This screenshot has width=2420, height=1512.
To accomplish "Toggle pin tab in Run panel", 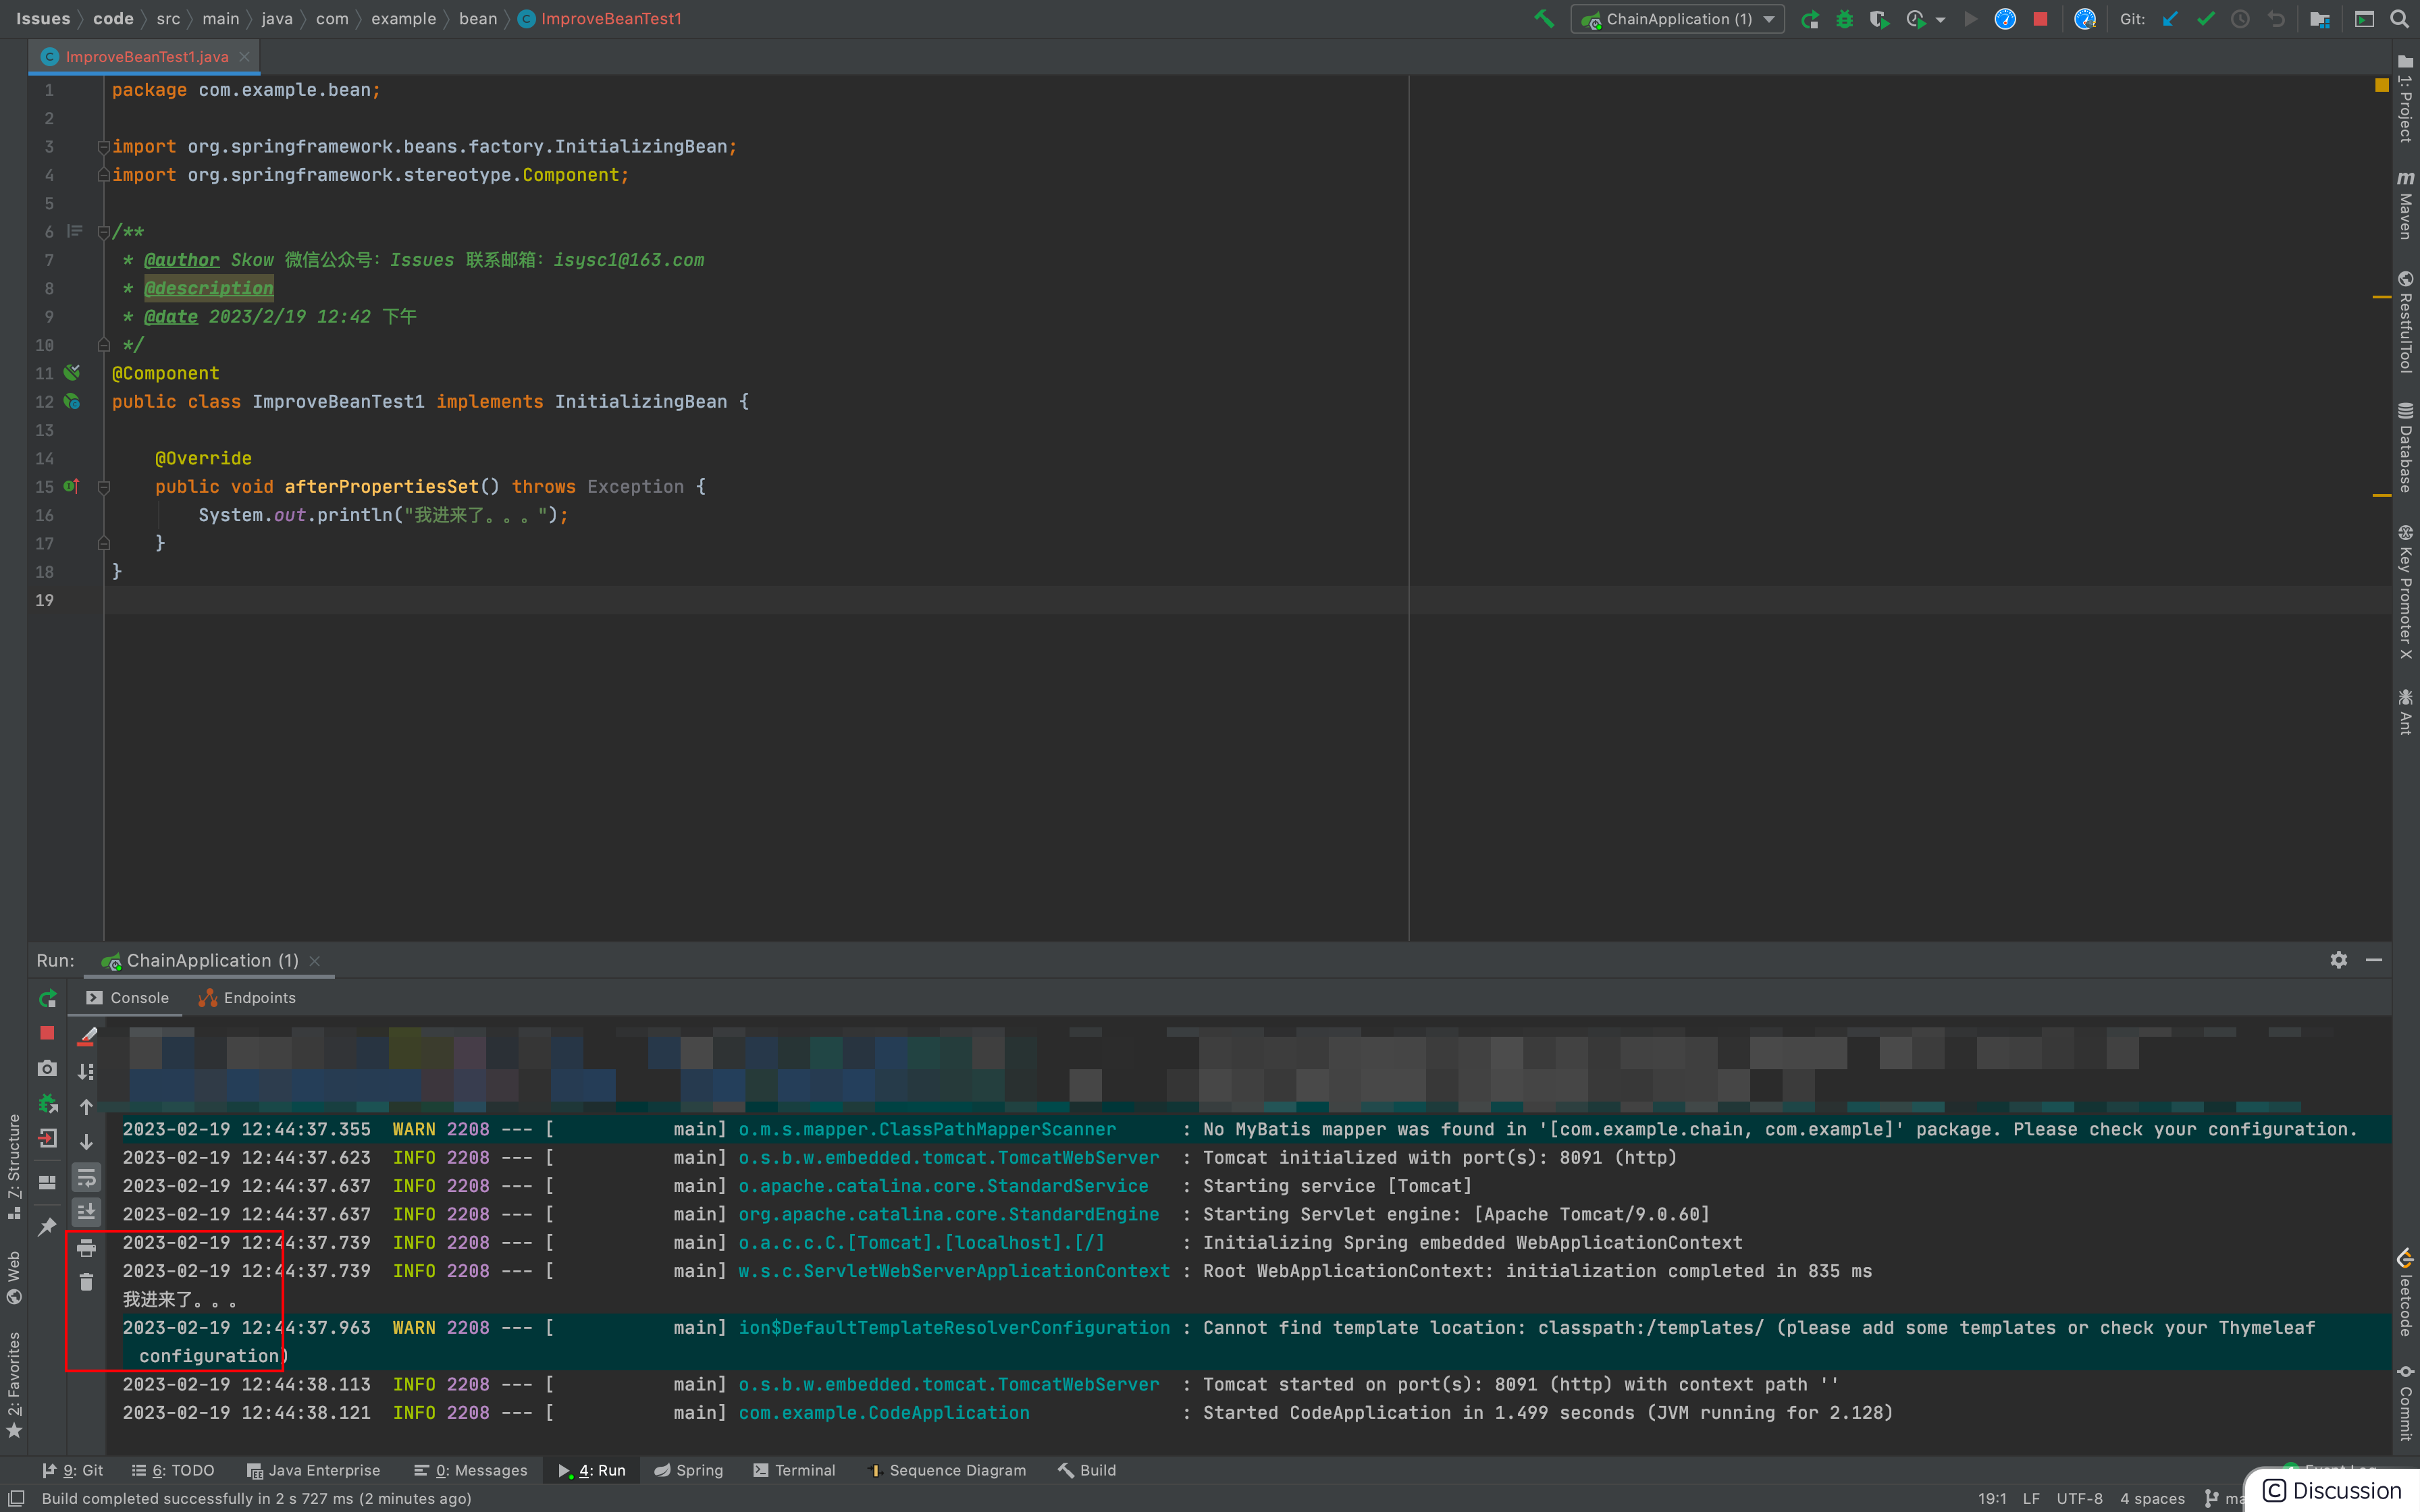I will [47, 1227].
